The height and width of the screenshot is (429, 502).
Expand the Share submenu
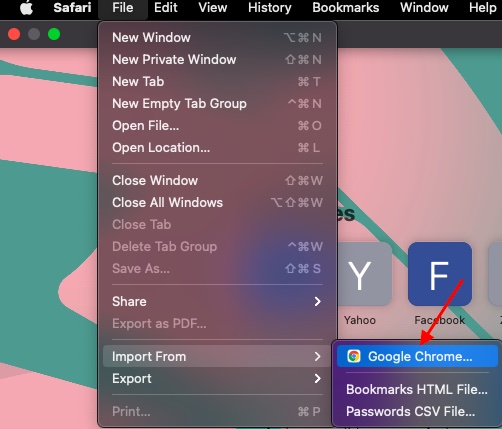(217, 302)
